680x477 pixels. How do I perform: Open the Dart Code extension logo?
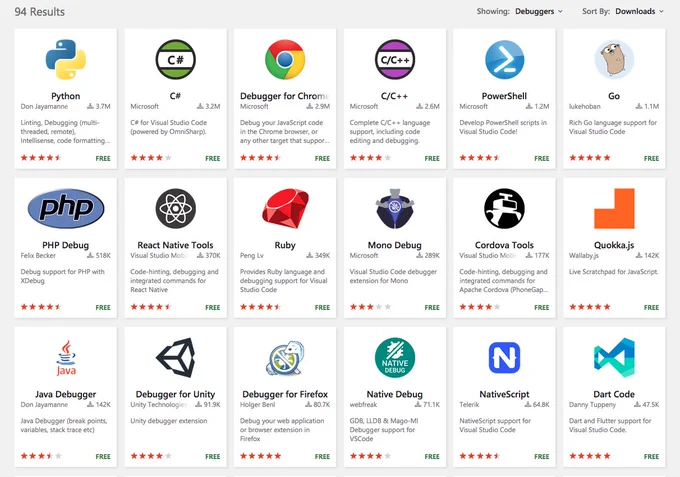point(614,358)
